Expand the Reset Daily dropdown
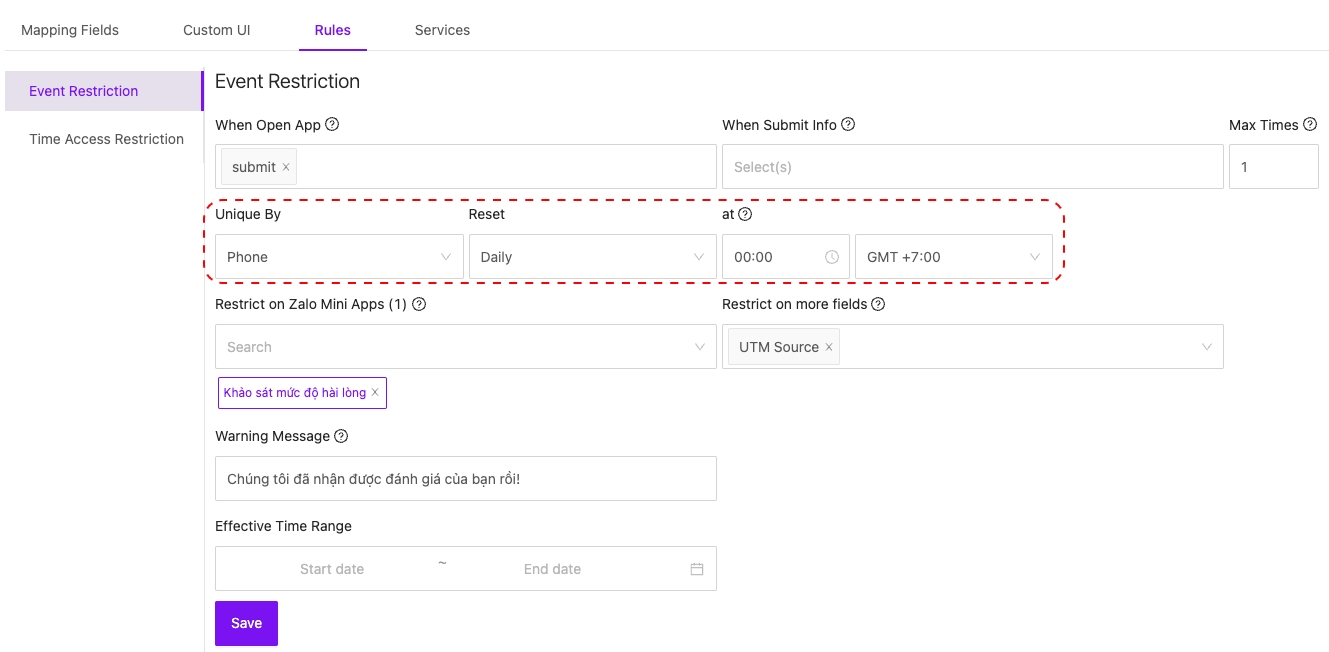1329x652 pixels. [592, 257]
